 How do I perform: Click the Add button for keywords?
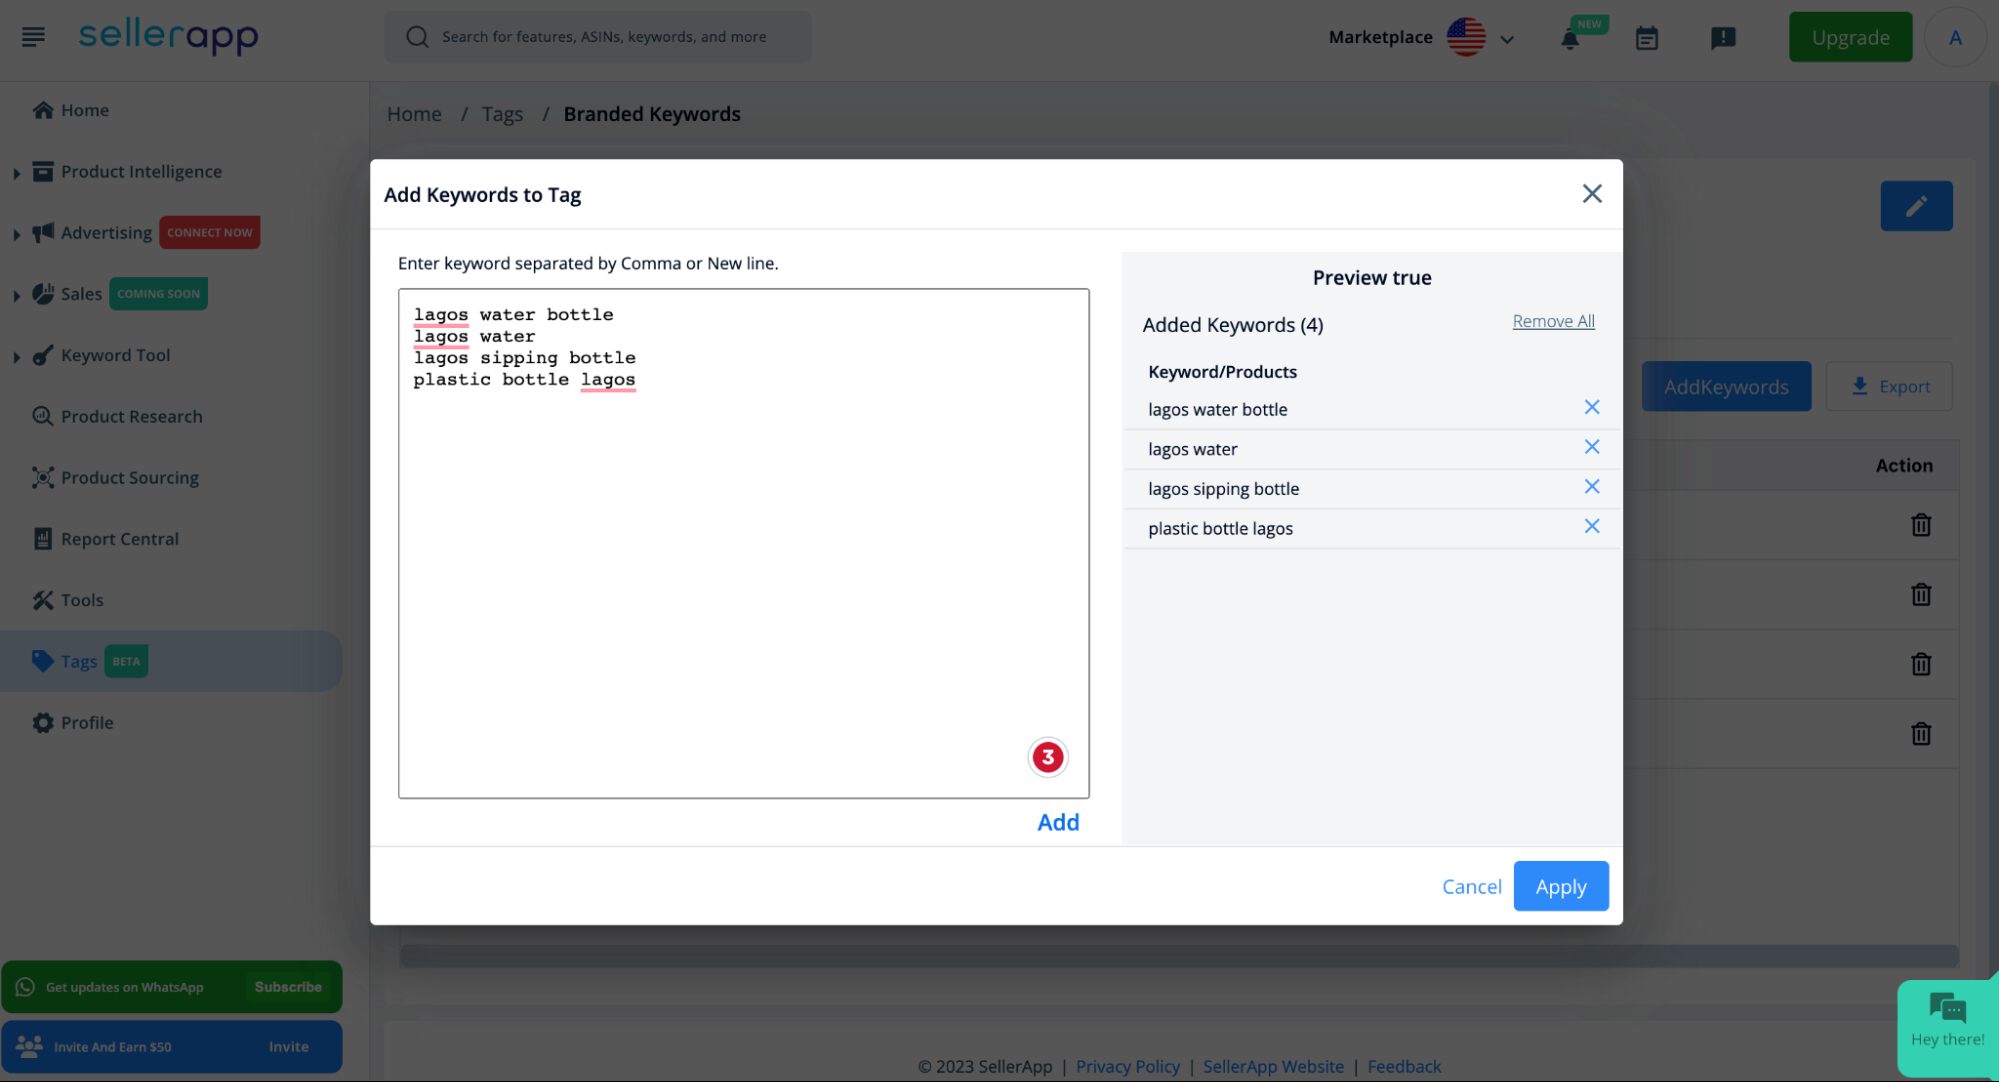pos(1057,821)
